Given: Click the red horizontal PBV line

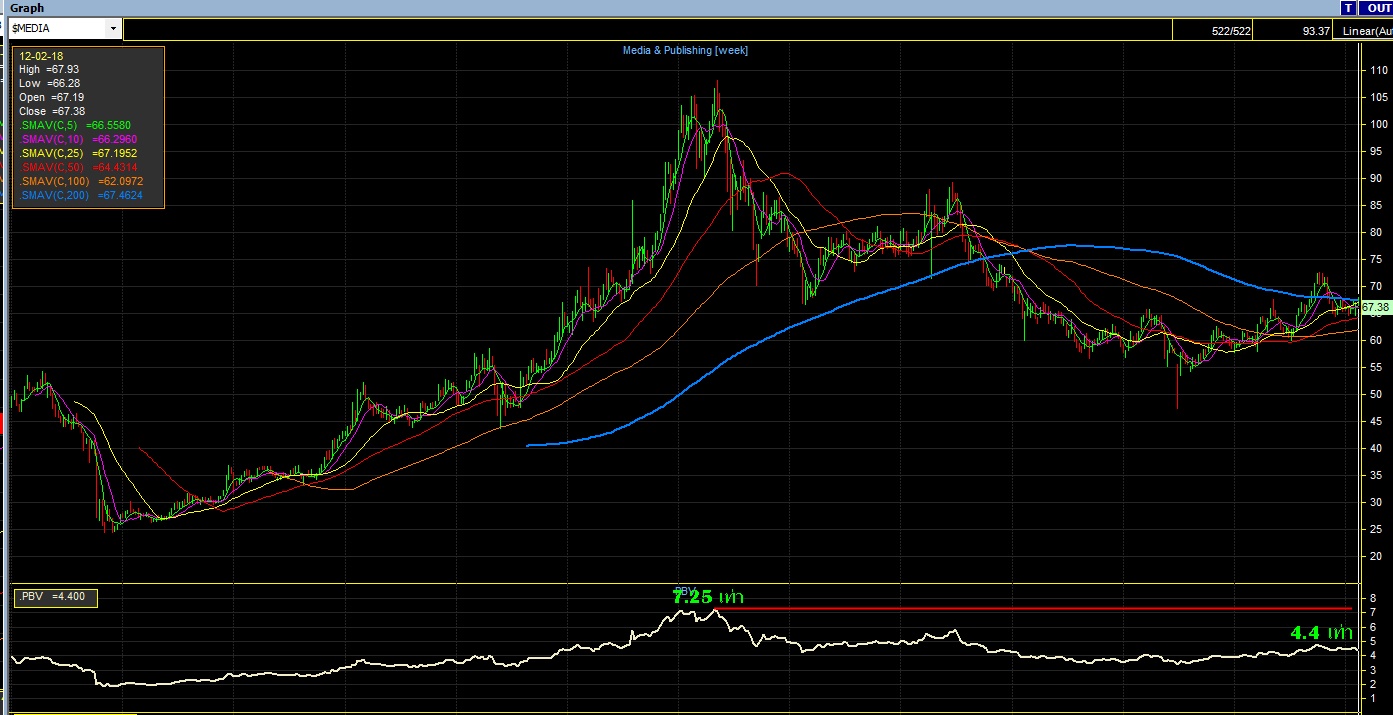Looking at the screenshot, I should (x=1032, y=608).
